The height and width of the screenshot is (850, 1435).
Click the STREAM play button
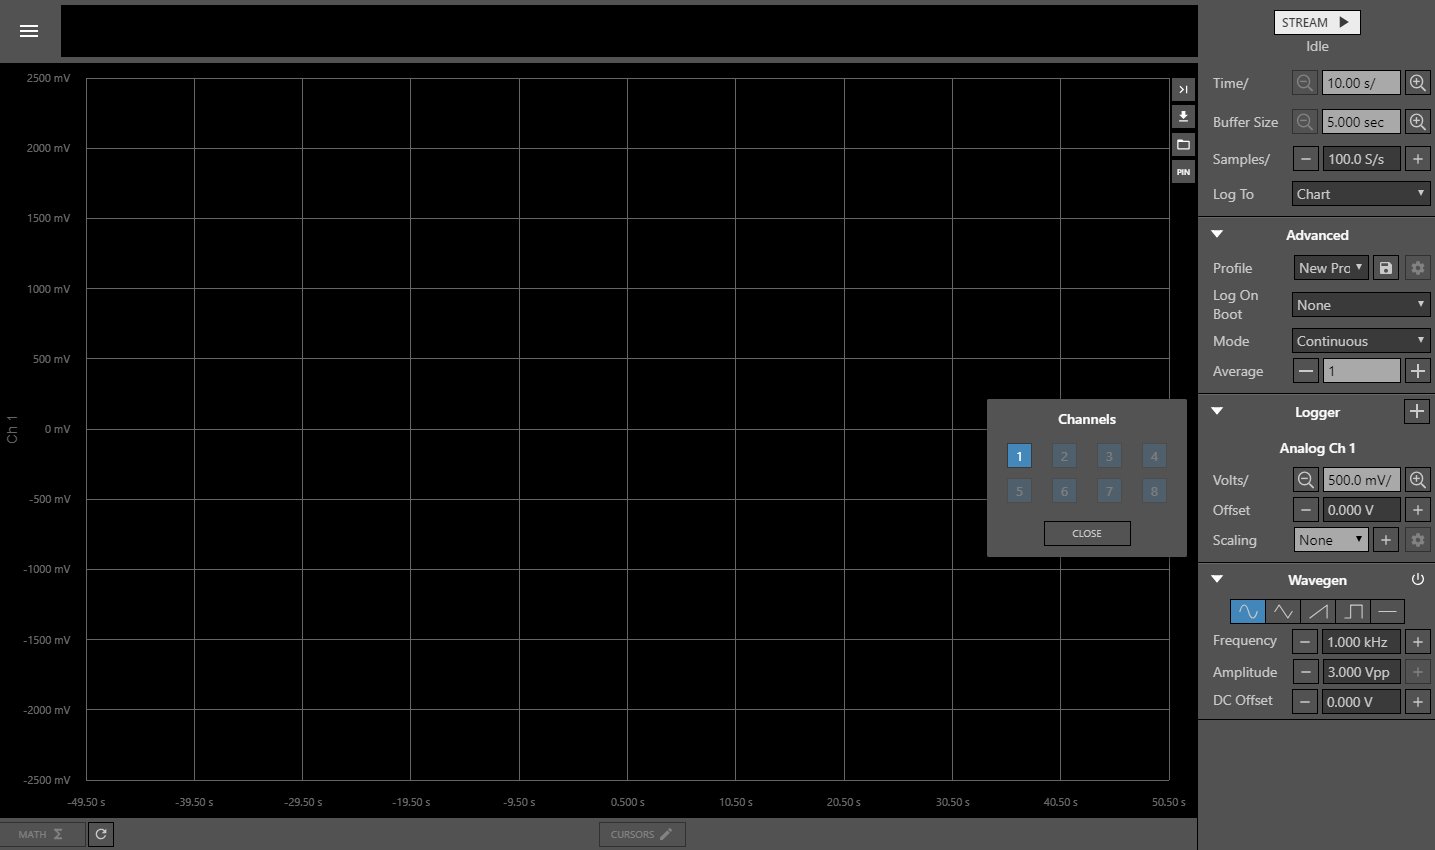pyautogui.click(x=1316, y=22)
